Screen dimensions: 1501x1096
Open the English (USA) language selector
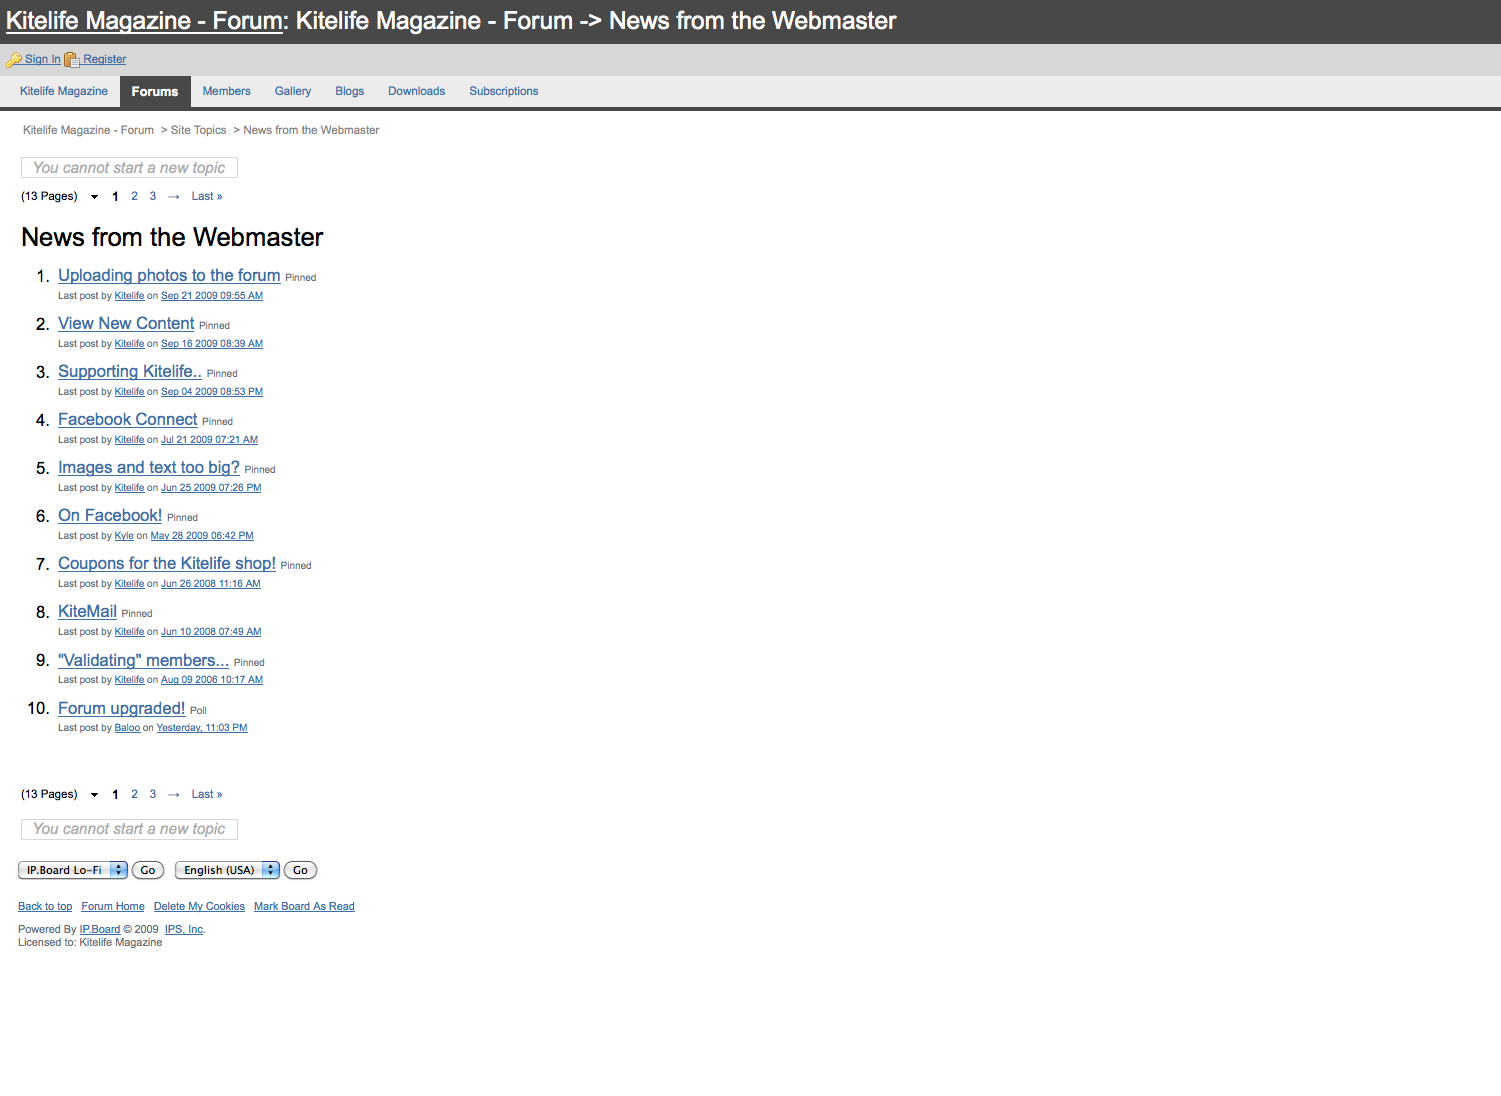coord(227,870)
